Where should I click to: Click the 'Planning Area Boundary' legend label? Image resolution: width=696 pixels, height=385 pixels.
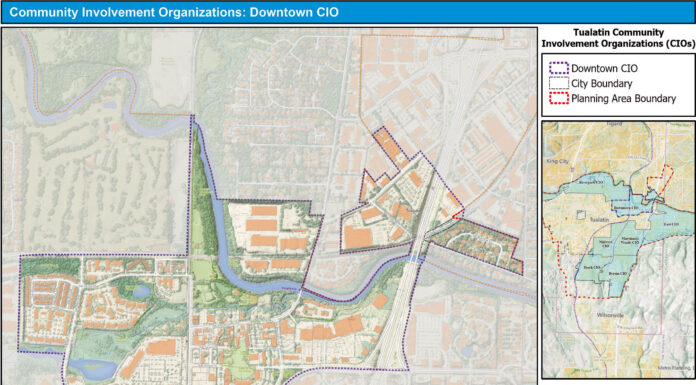pyautogui.click(x=623, y=99)
